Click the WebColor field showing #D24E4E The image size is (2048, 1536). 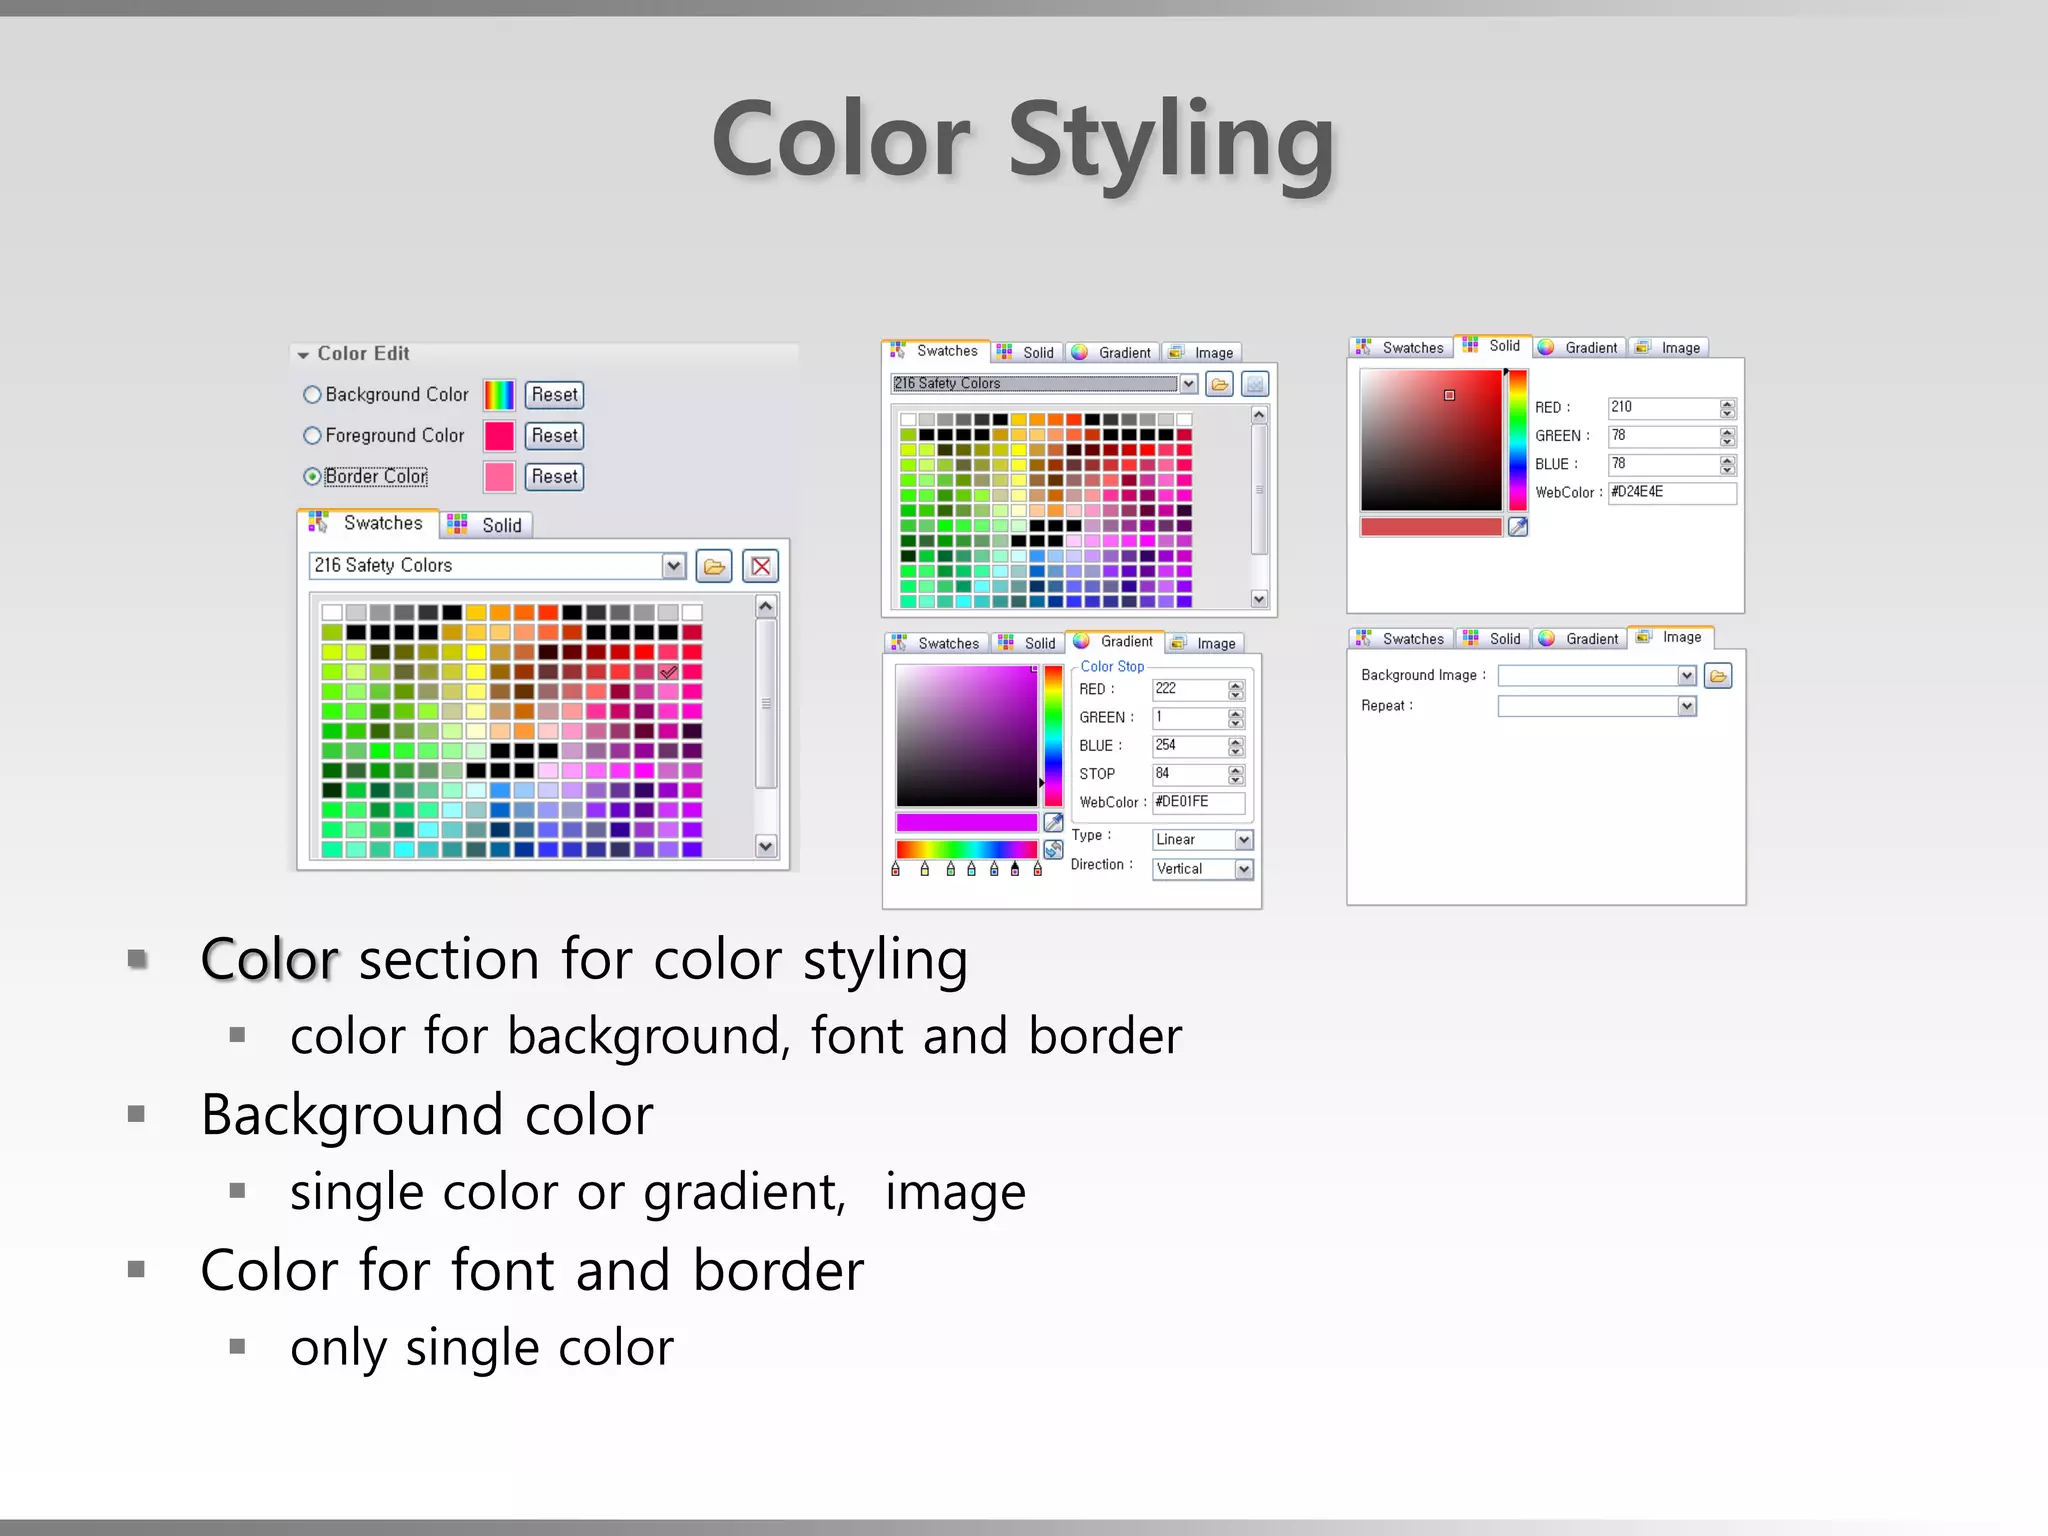click(1670, 493)
